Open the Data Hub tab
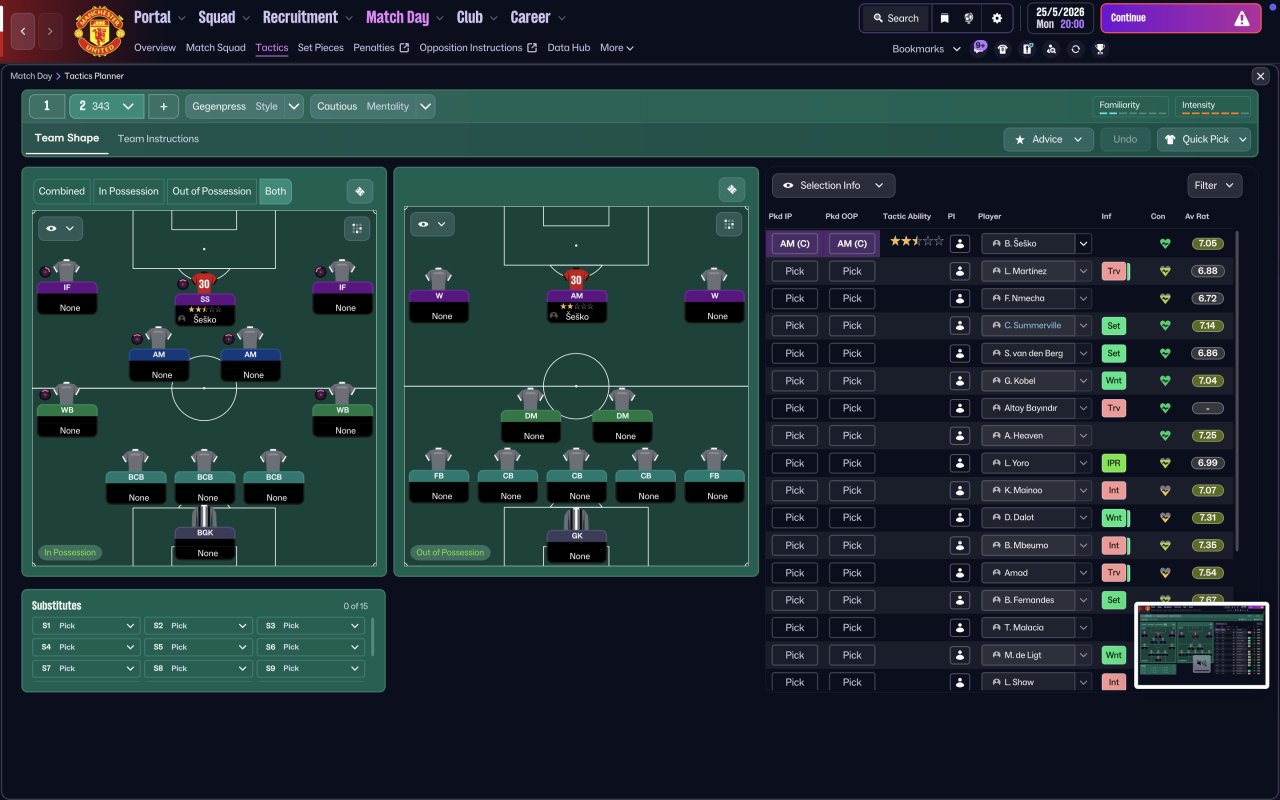This screenshot has height=800, width=1280. pos(569,47)
